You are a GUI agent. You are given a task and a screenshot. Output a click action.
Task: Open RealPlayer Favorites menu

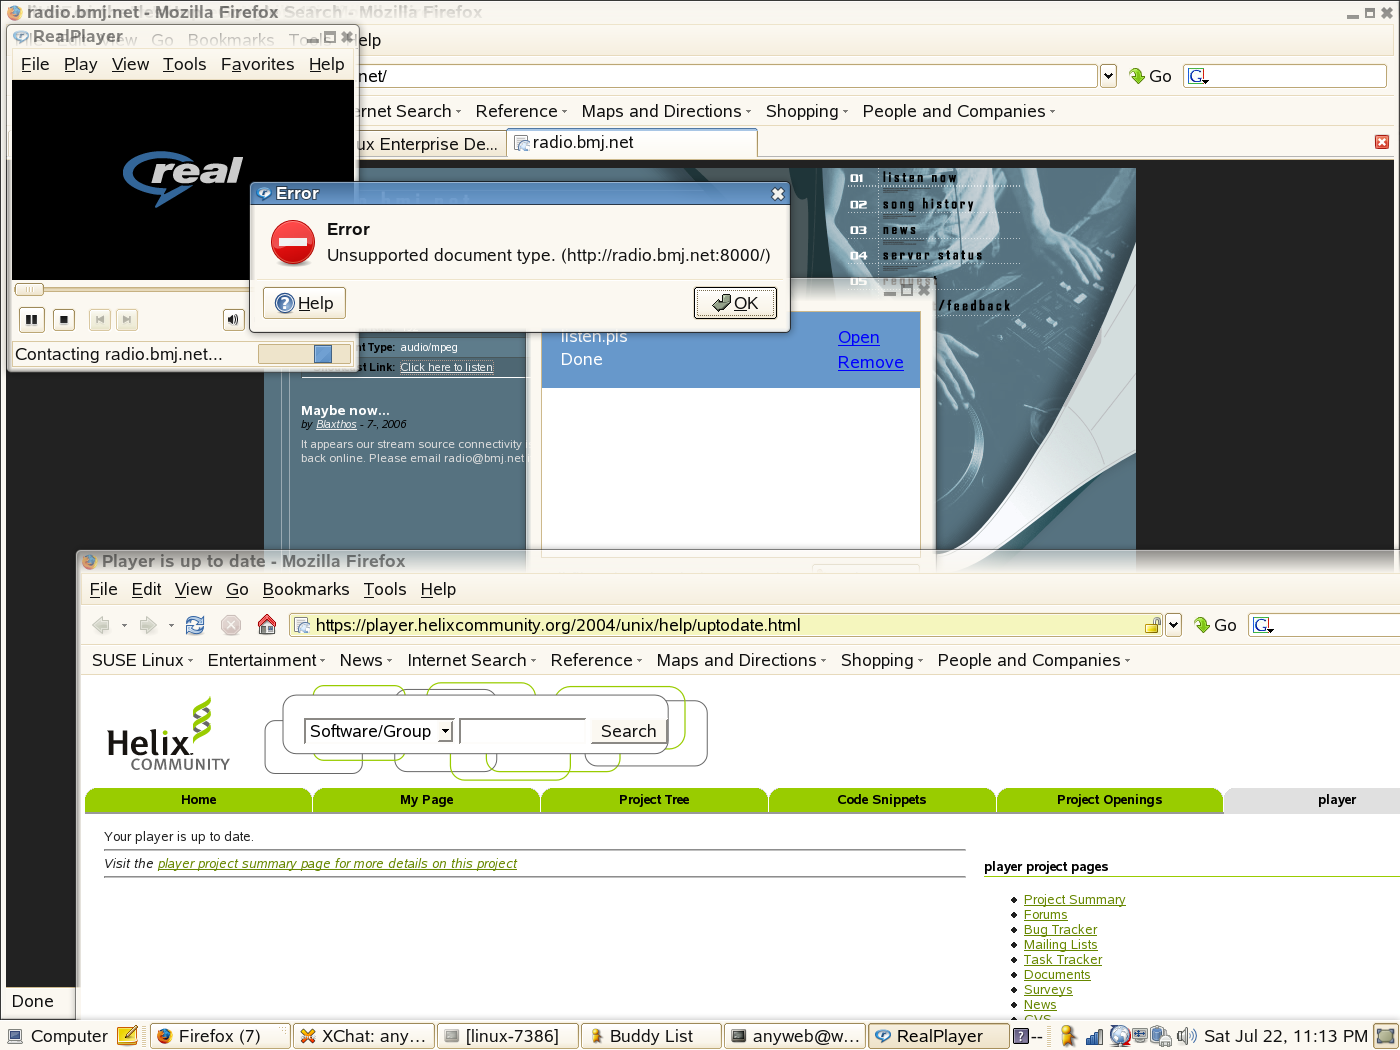[x=257, y=64]
